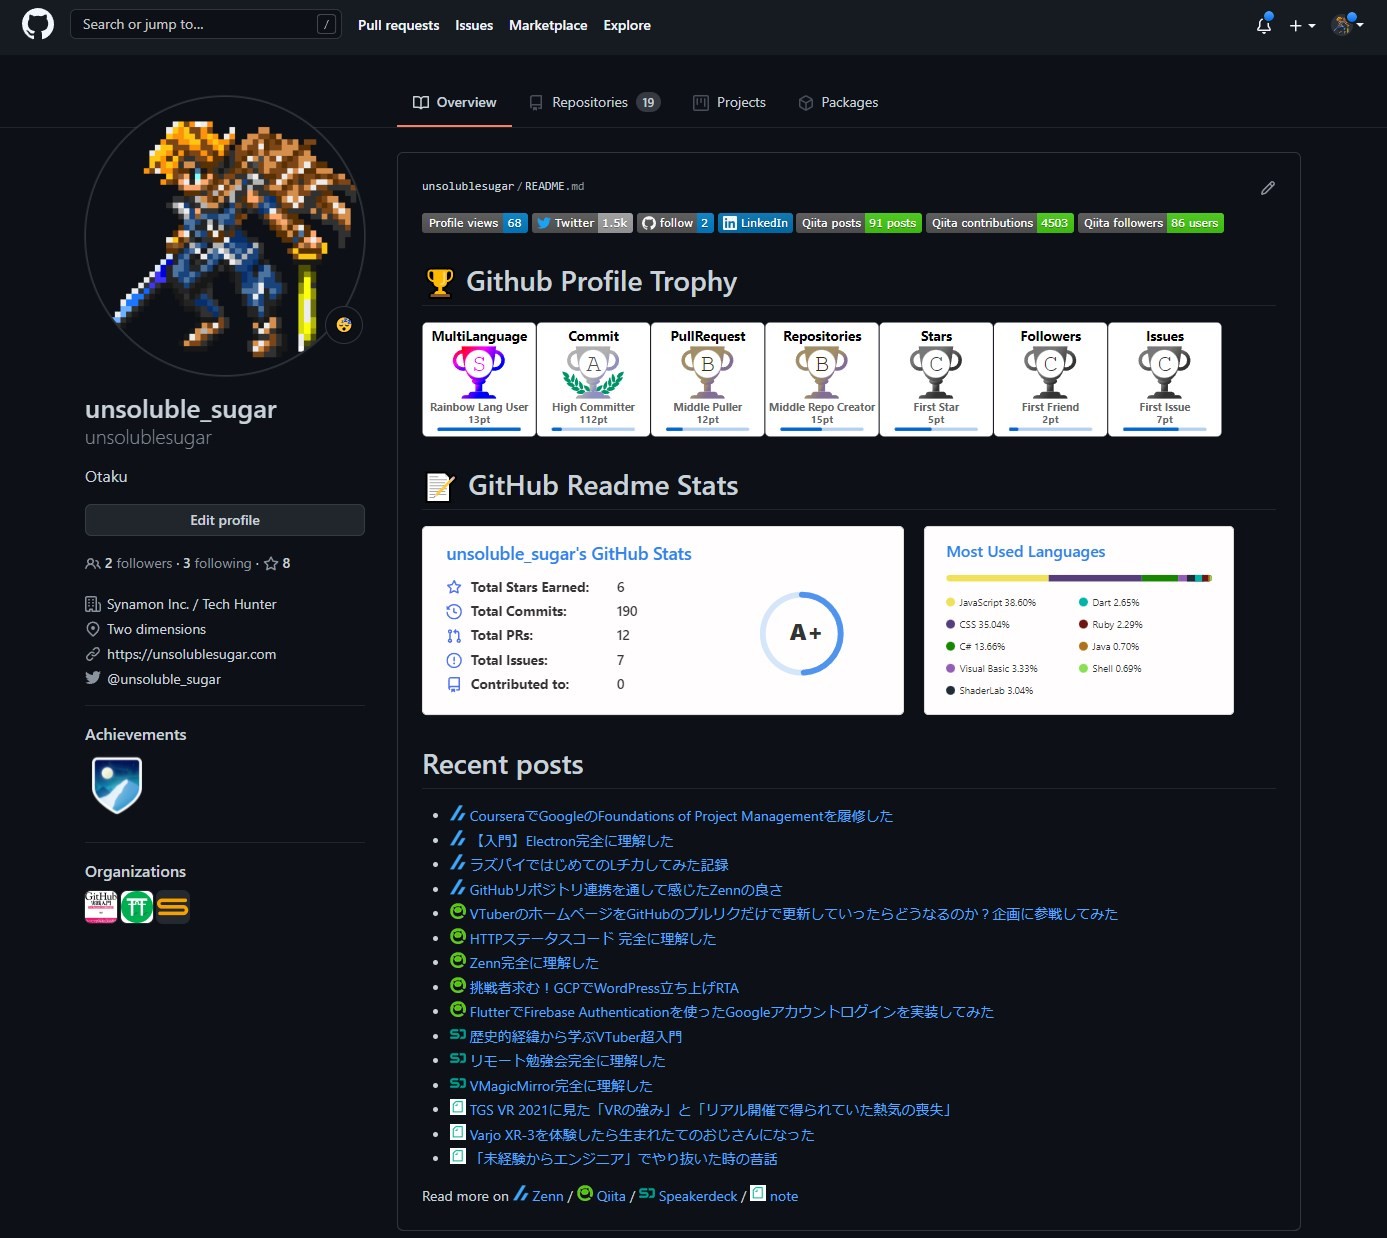Click the Profile views badge
Screen dimensions: 1387x1238
475,223
